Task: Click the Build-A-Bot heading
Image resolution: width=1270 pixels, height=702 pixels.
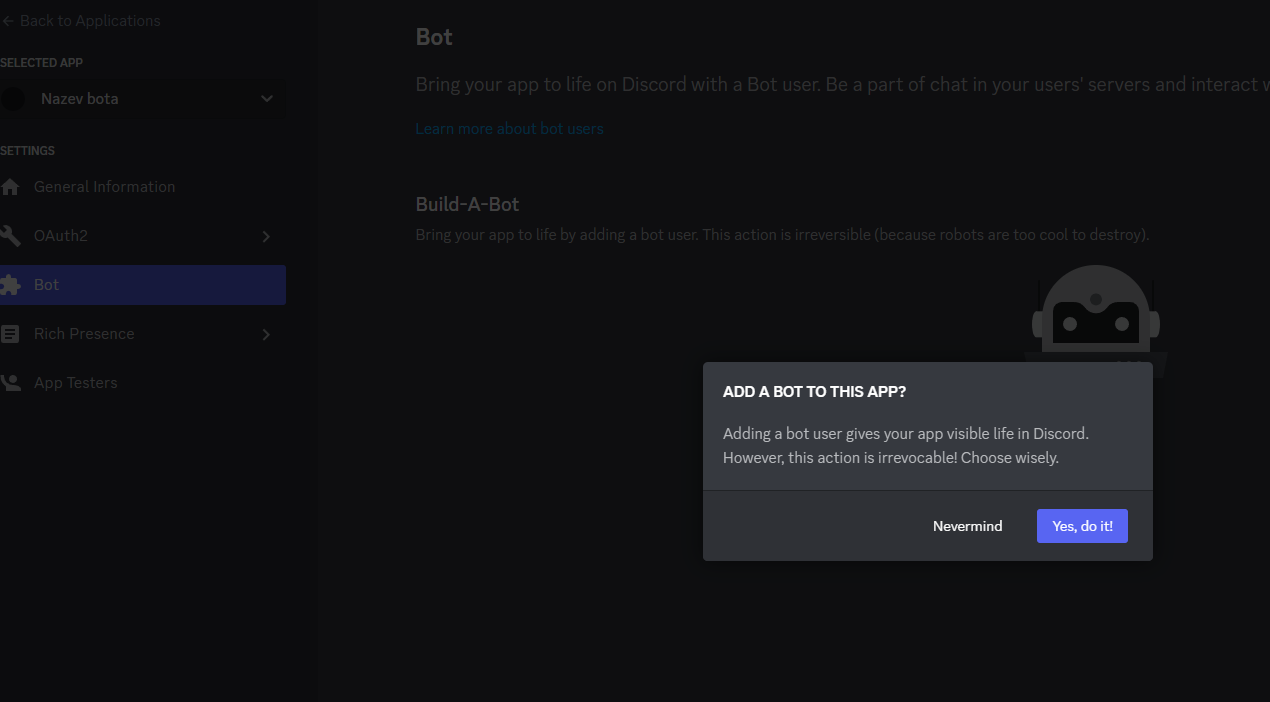Action: (x=467, y=204)
